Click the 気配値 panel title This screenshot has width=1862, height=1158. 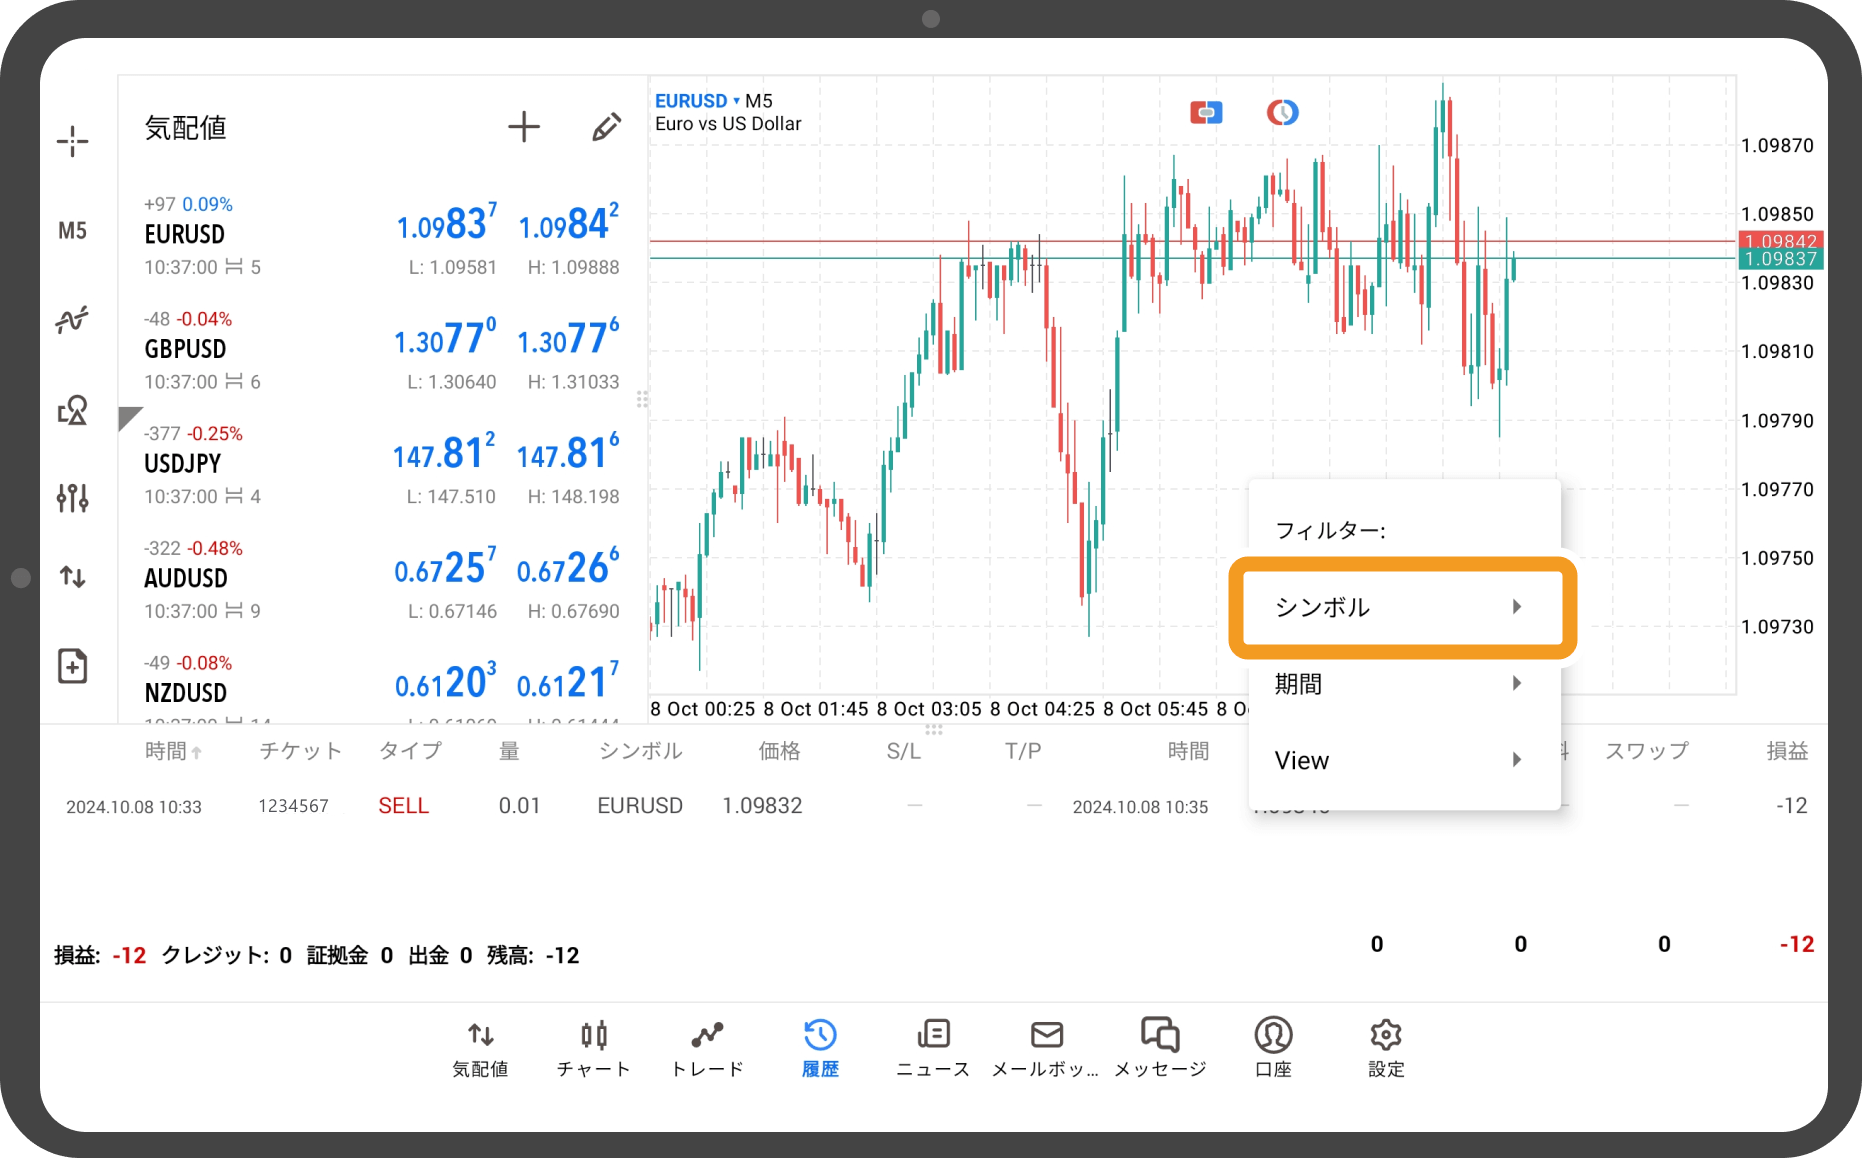185,128
